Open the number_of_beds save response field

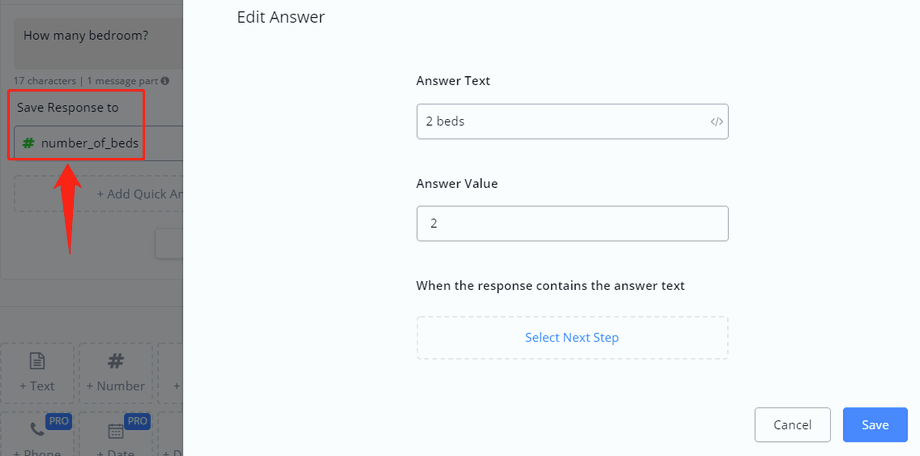click(x=90, y=143)
